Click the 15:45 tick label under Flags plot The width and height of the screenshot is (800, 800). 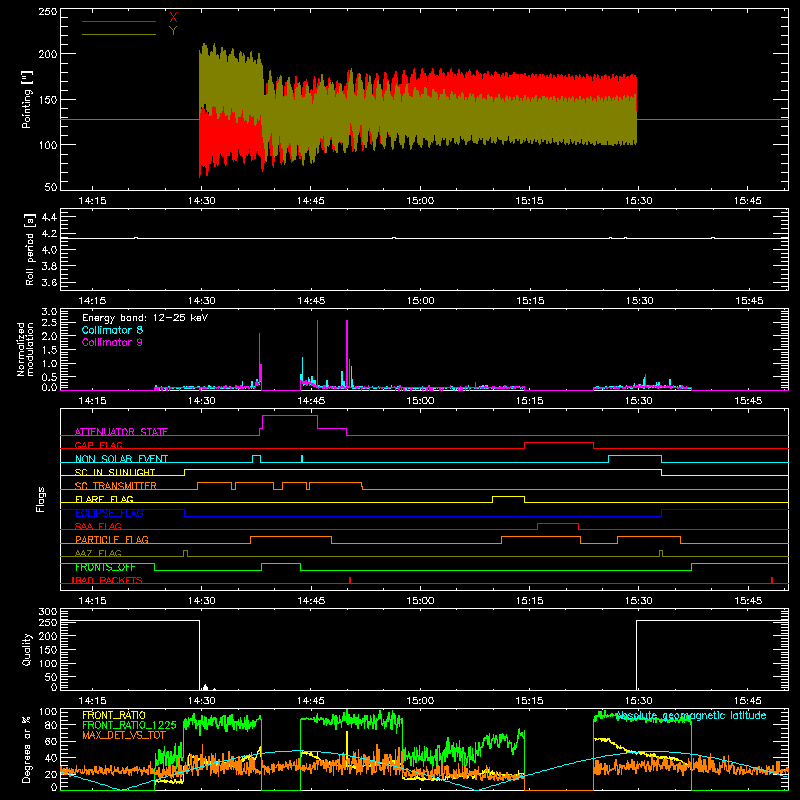[748, 600]
